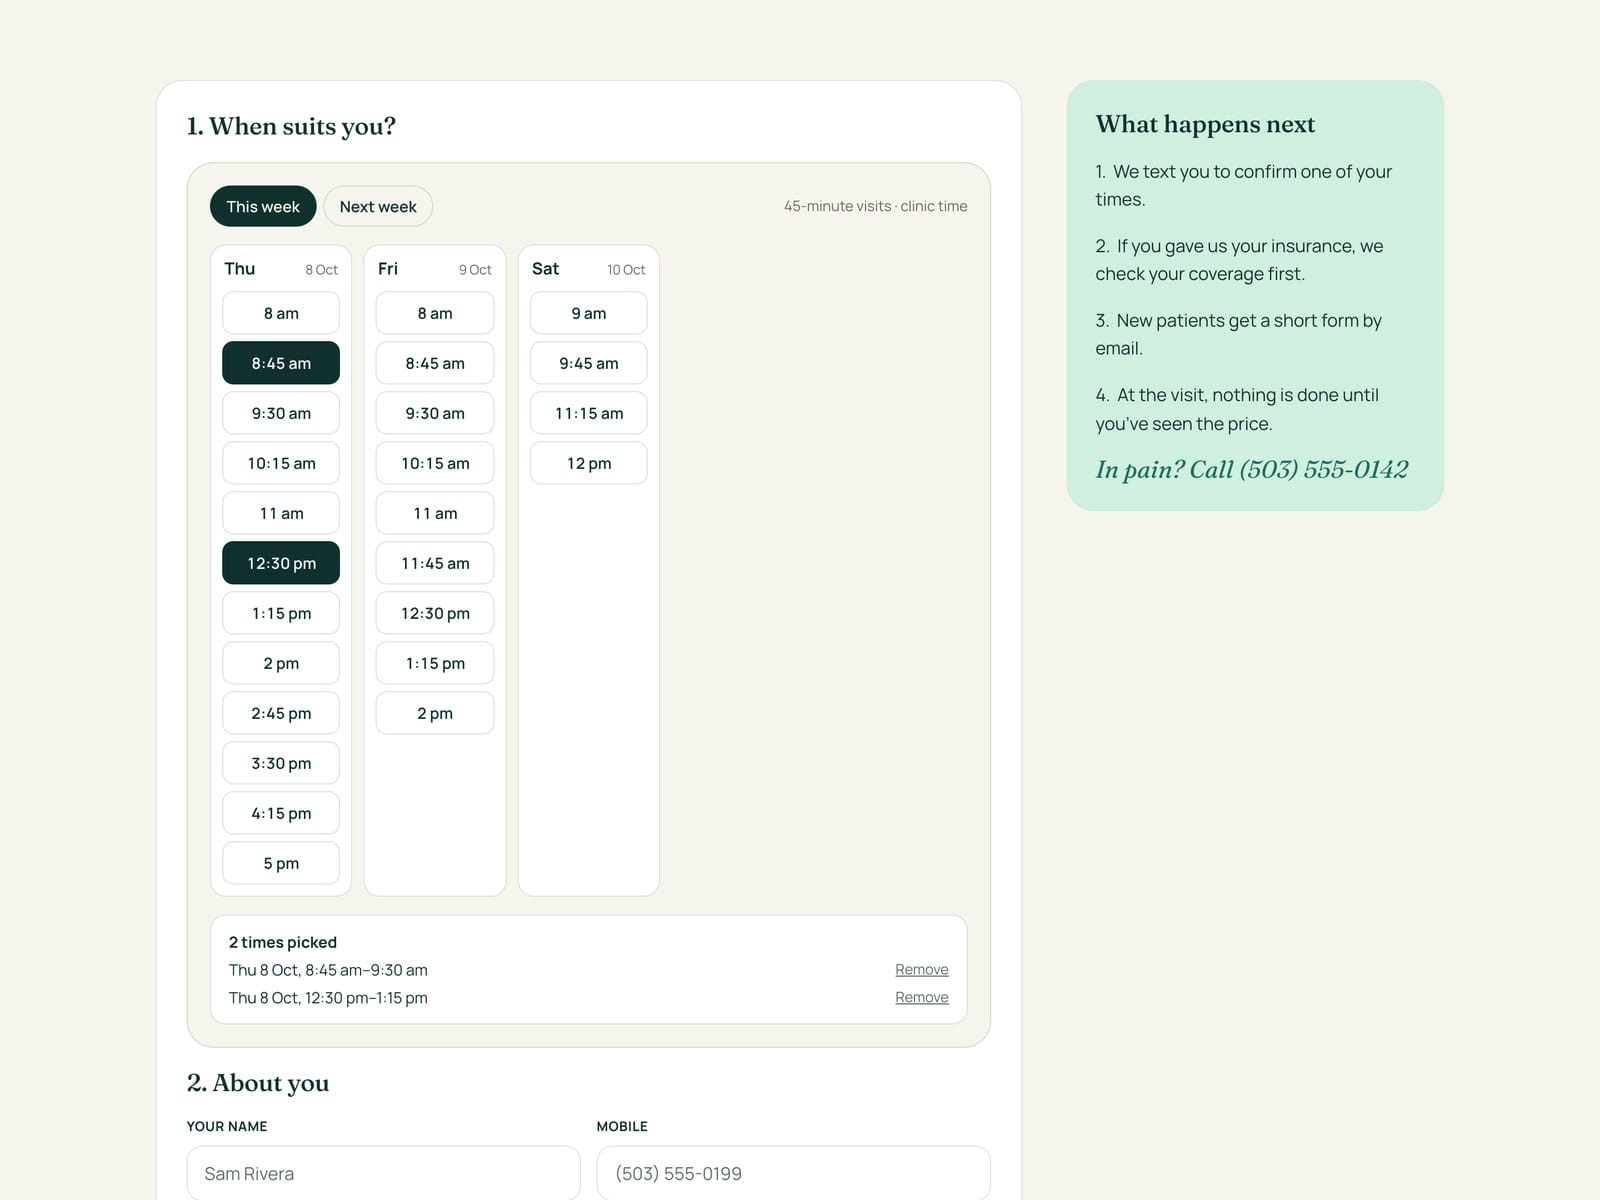Image resolution: width=1600 pixels, height=1200 pixels.
Task: Unselect Thursday 12:30 pm slot
Action: pos(281,563)
